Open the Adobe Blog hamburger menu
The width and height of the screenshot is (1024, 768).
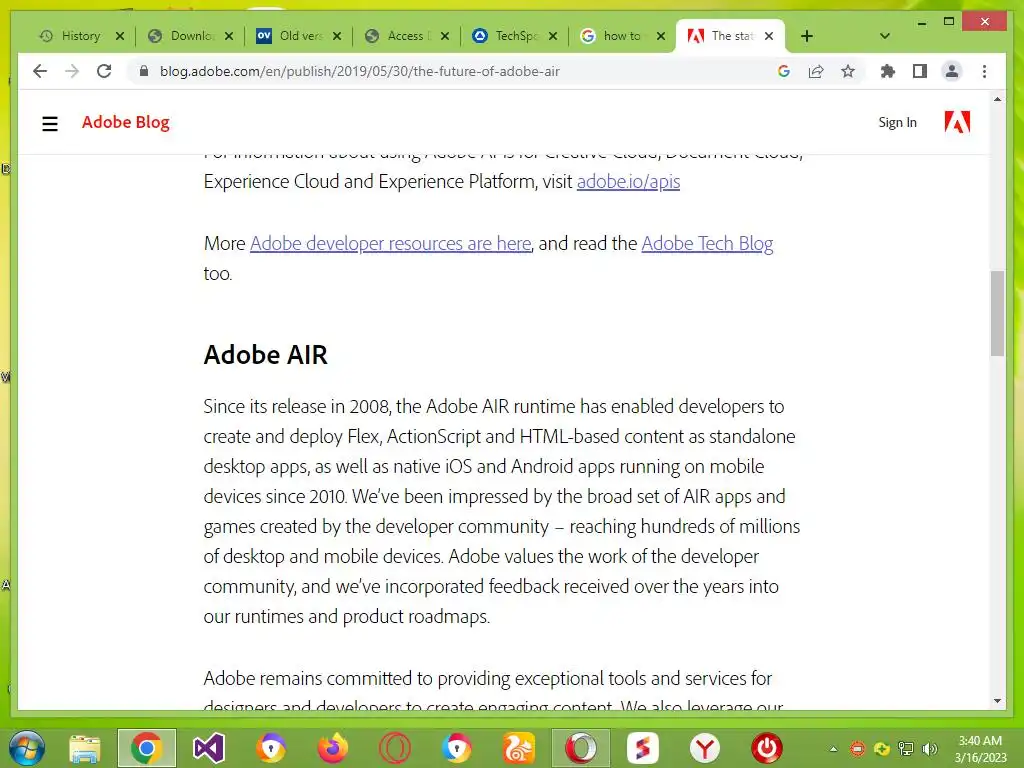[50, 123]
